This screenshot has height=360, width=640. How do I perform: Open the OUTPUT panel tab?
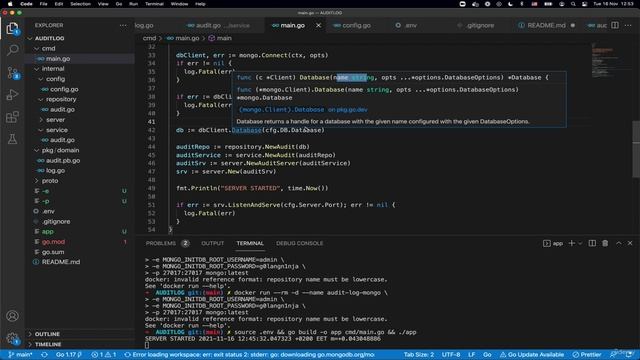click(x=213, y=243)
